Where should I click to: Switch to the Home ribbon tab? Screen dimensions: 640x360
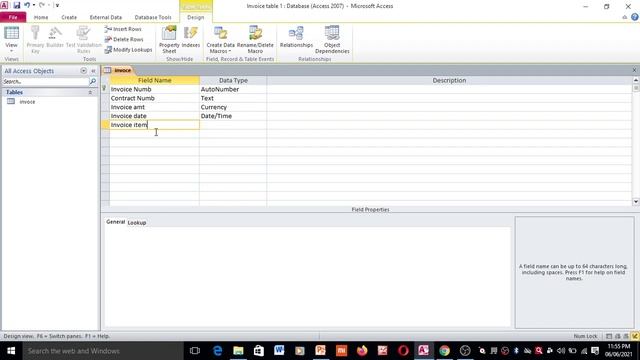click(41, 17)
